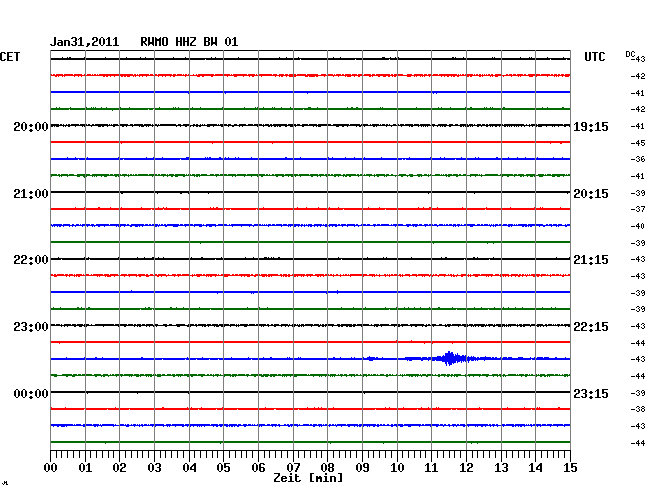Click the large seismic event burst on the blue trace
This screenshot has width=650, height=494.
click(450, 358)
